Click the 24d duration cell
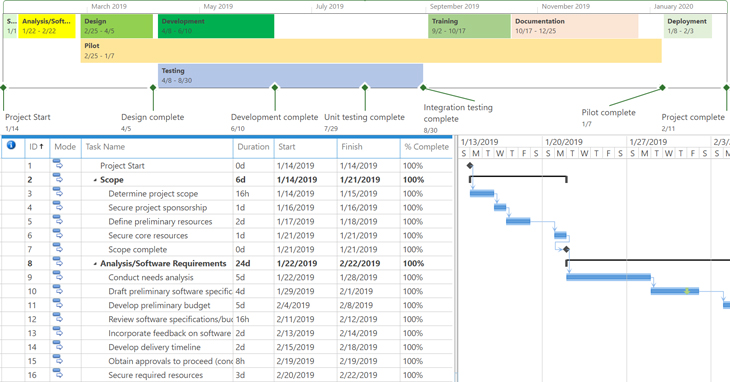 (253, 263)
